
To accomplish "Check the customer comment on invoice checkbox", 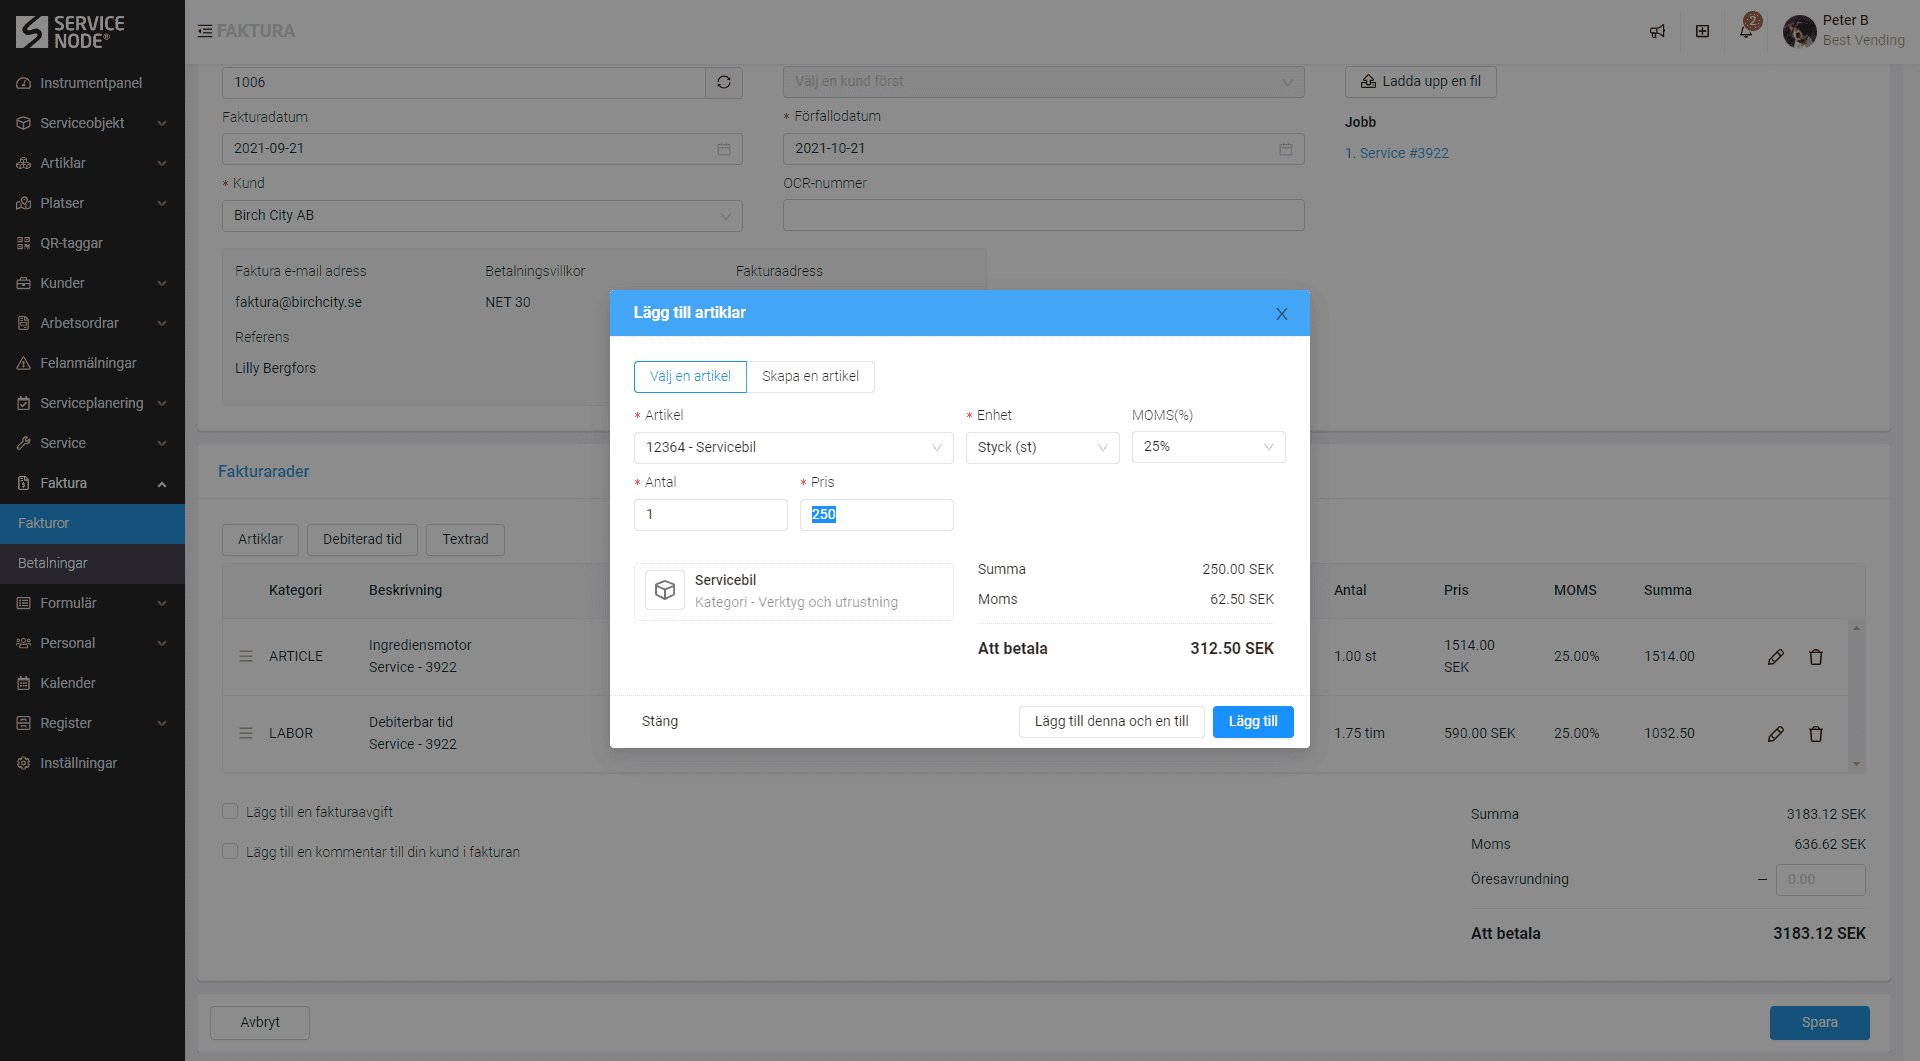I will [230, 852].
